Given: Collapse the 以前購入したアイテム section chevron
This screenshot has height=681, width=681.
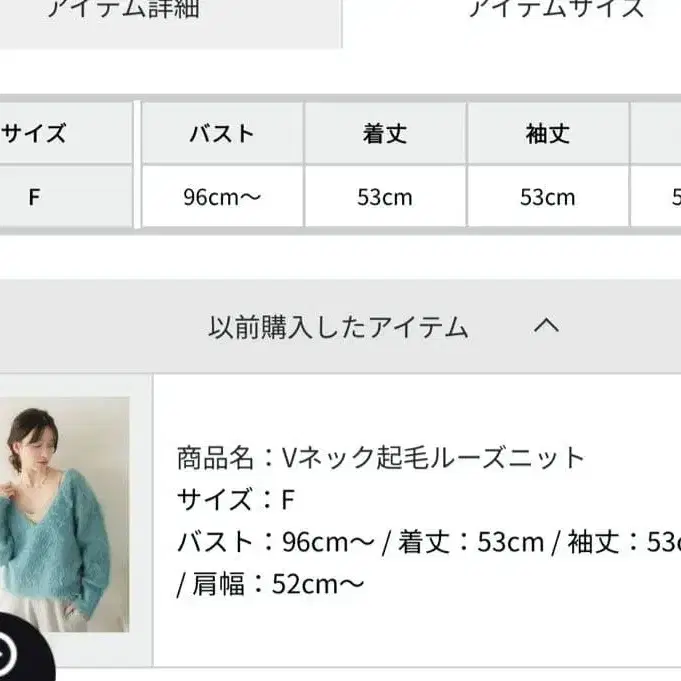Looking at the screenshot, I should tap(546, 326).
